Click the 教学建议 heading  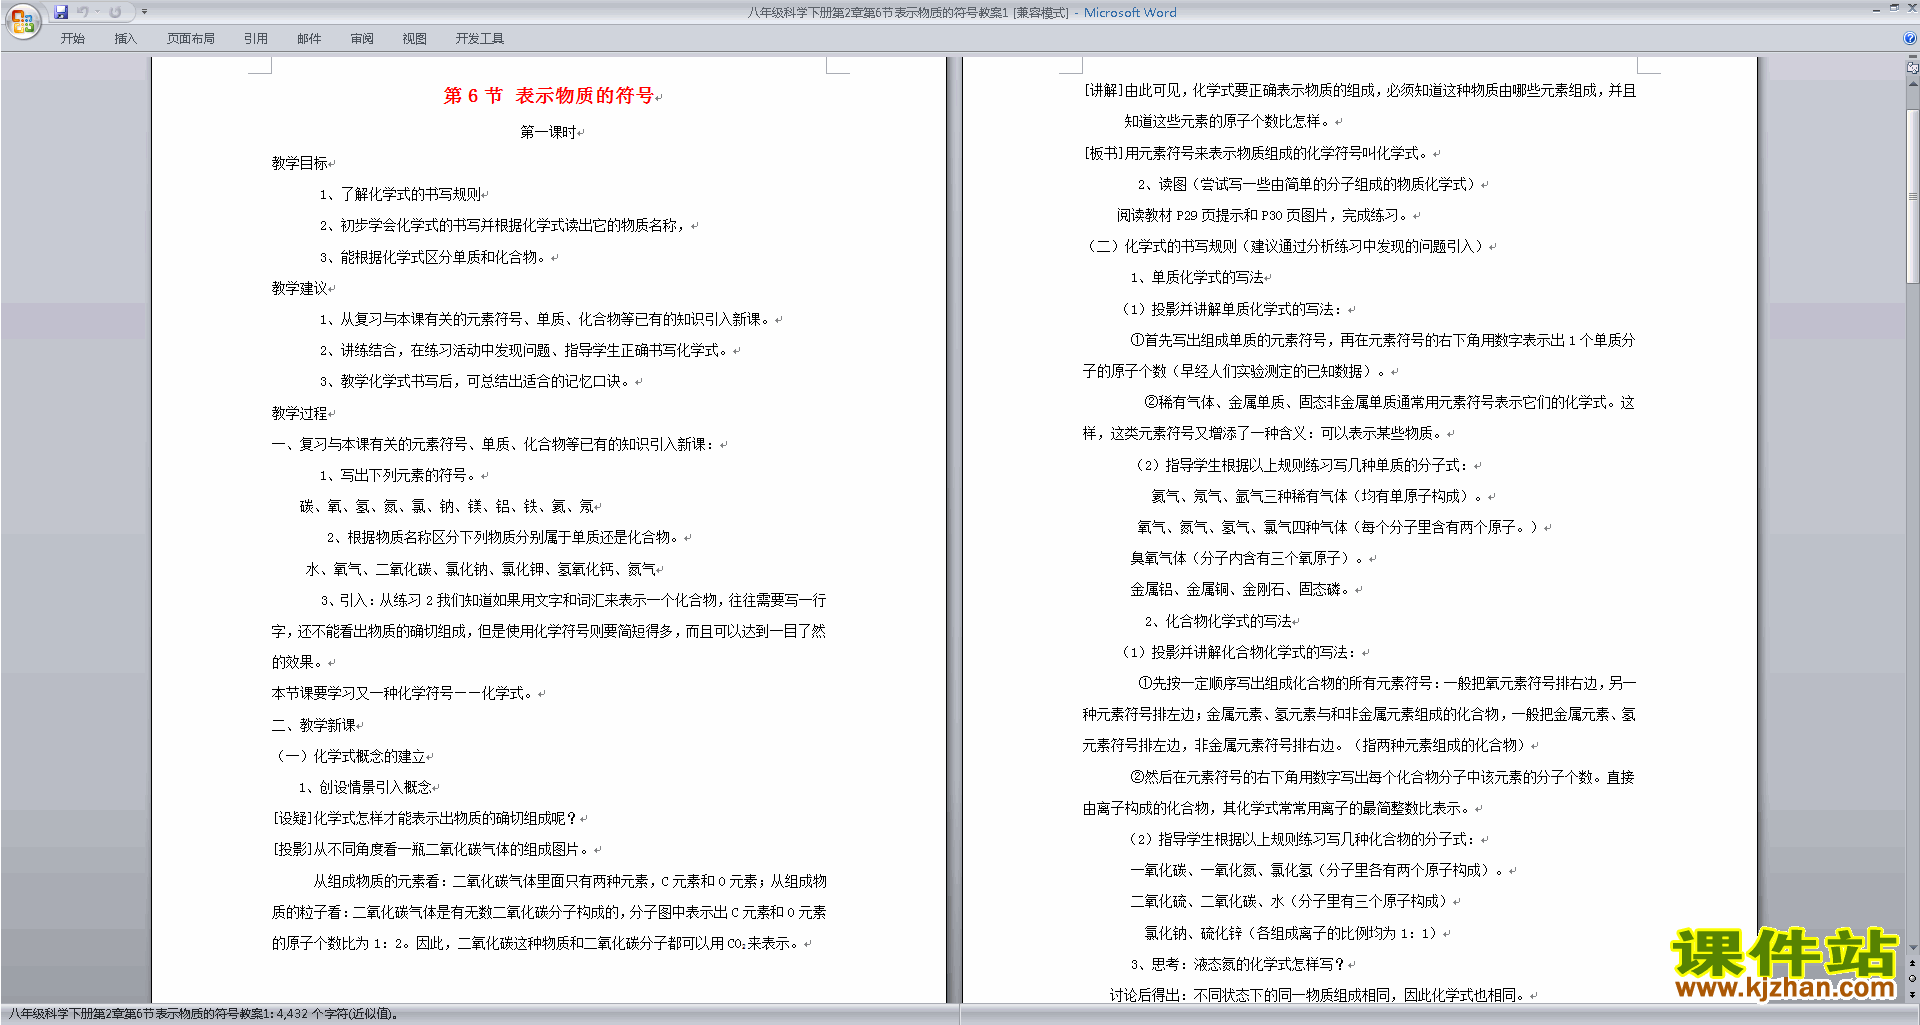(300, 288)
